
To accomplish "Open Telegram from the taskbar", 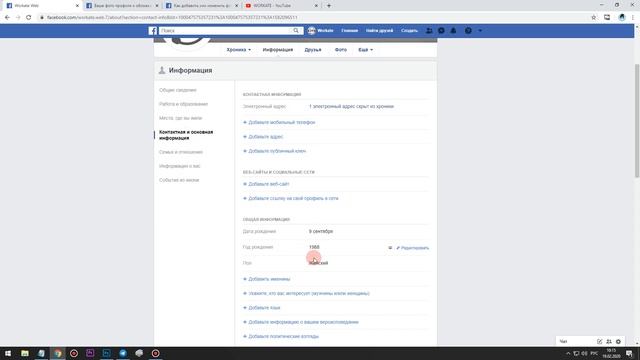I will (x=123, y=353).
